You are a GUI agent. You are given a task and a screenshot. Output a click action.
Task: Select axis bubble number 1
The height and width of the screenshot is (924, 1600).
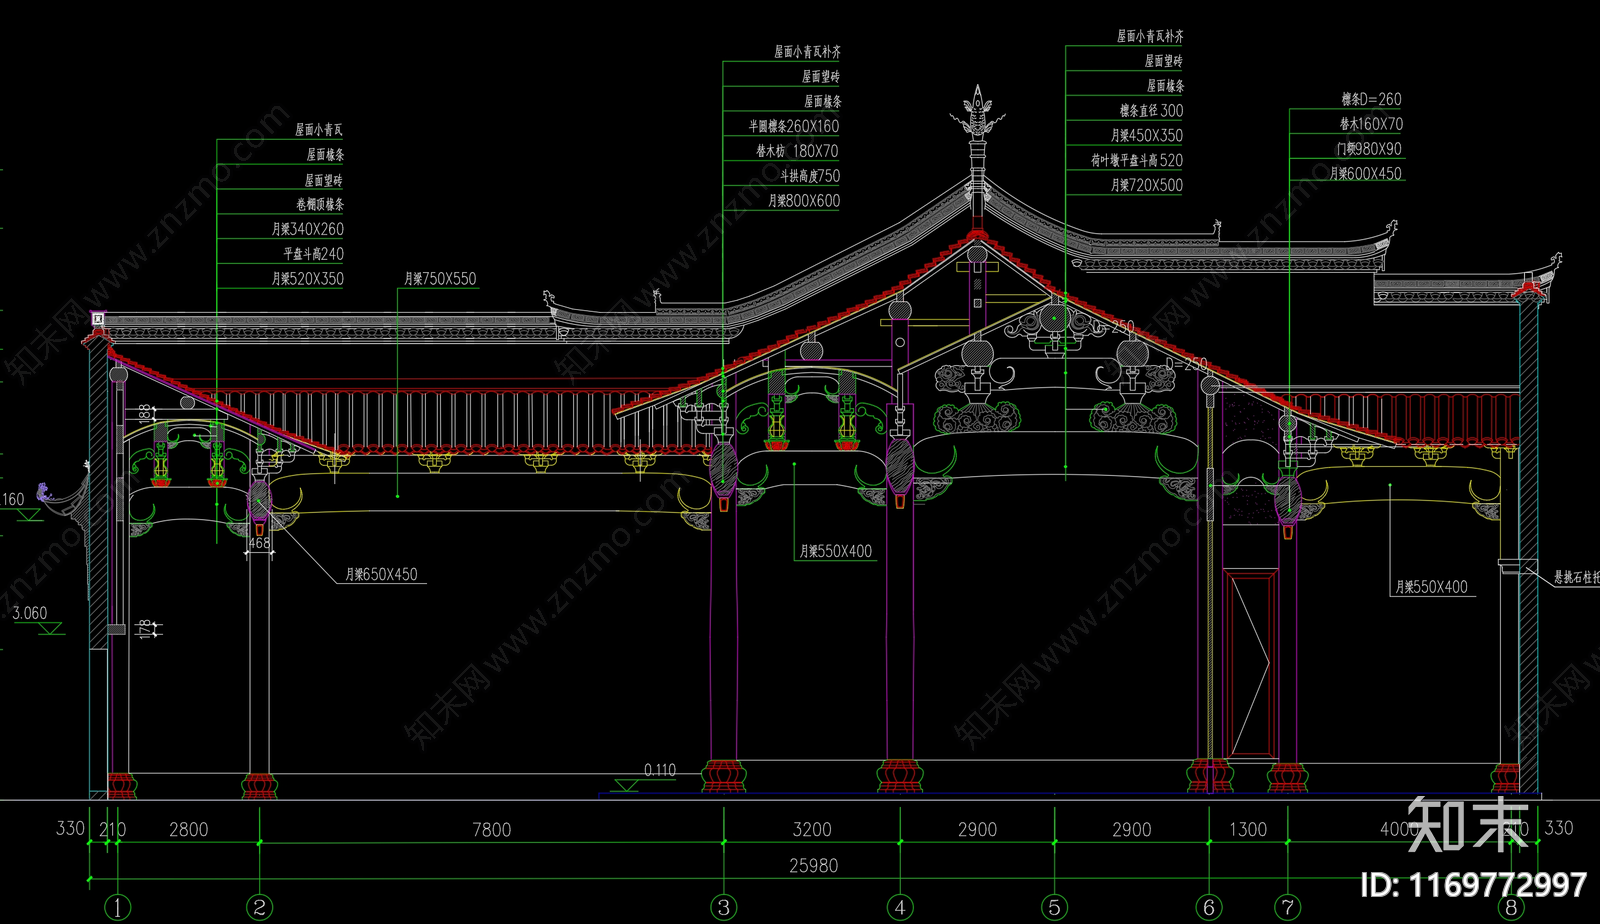[x=118, y=907]
